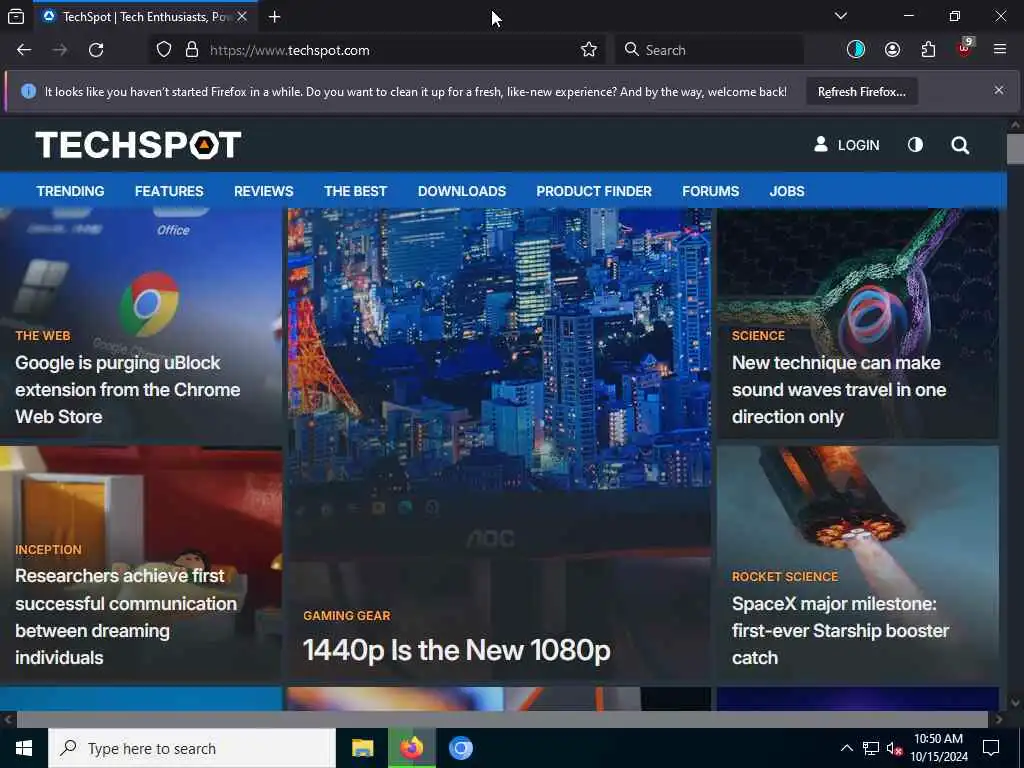Open the TechSpot site search icon
Image resolution: width=1024 pixels, height=768 pixels.
click(x=960, y=145)
